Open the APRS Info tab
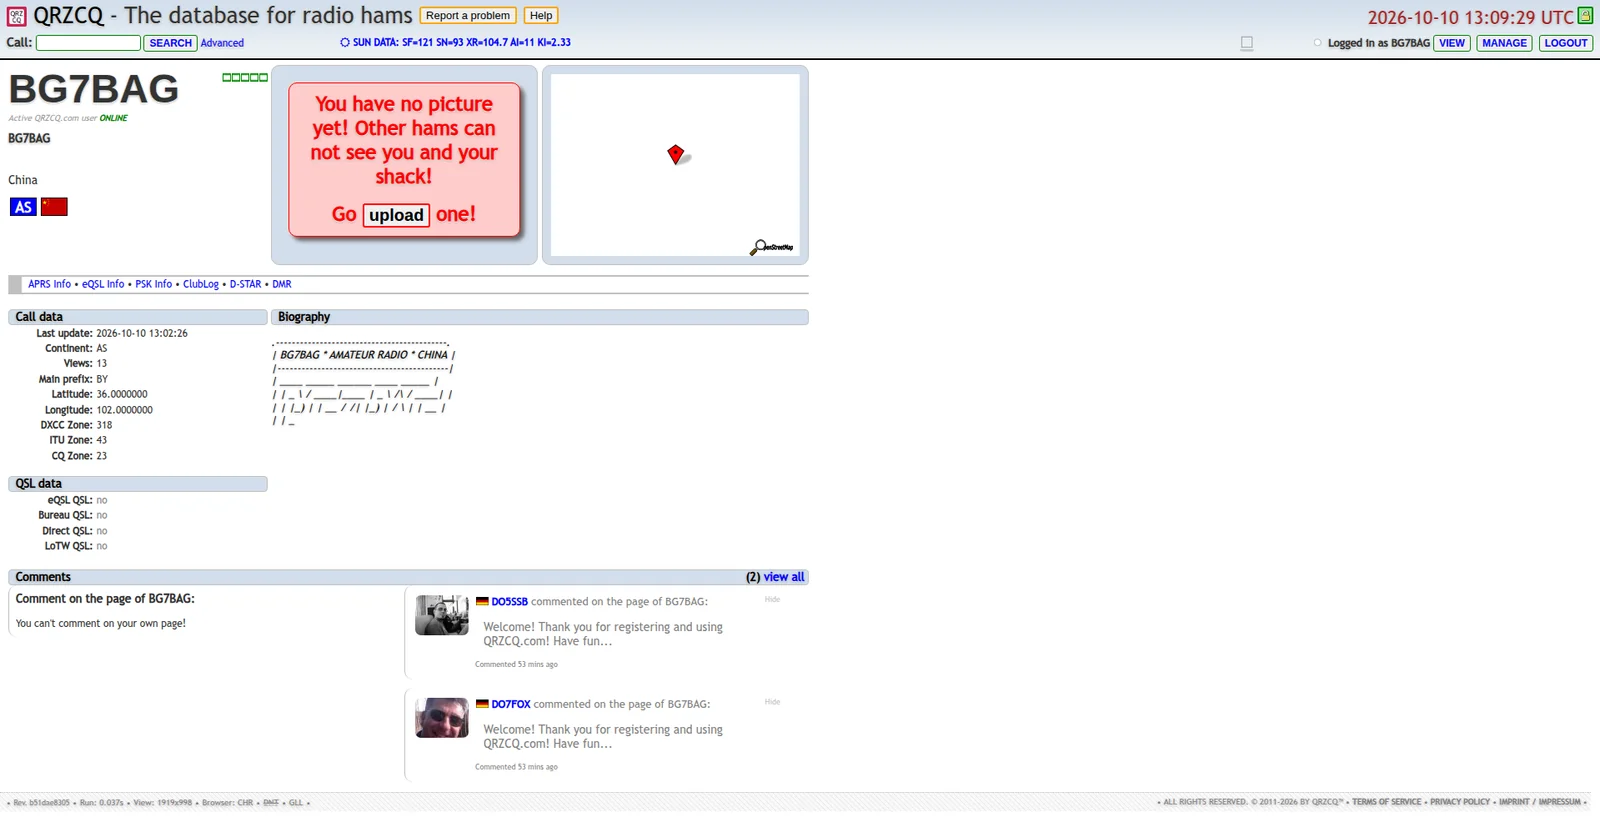Image resolution: width=1600 pixels, height=832 pixels. point(49,284)
